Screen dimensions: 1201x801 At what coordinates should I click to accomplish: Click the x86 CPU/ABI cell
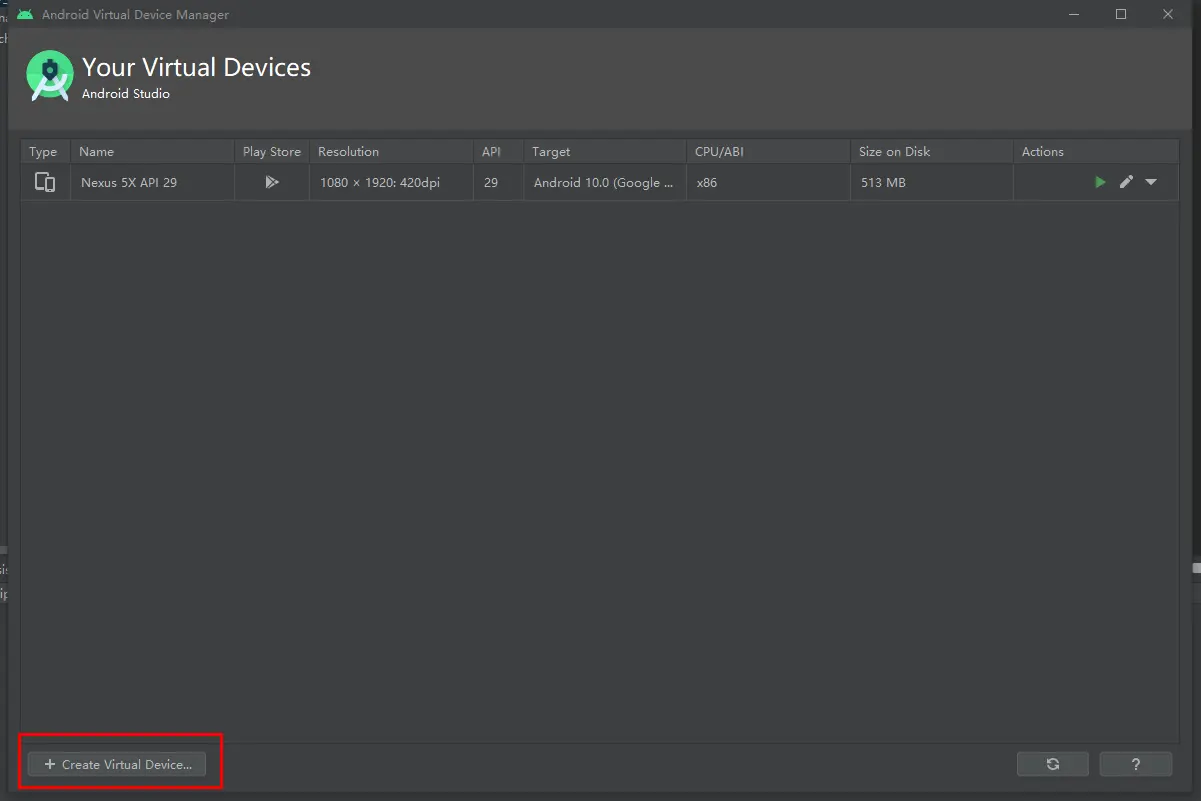point(768,183)
